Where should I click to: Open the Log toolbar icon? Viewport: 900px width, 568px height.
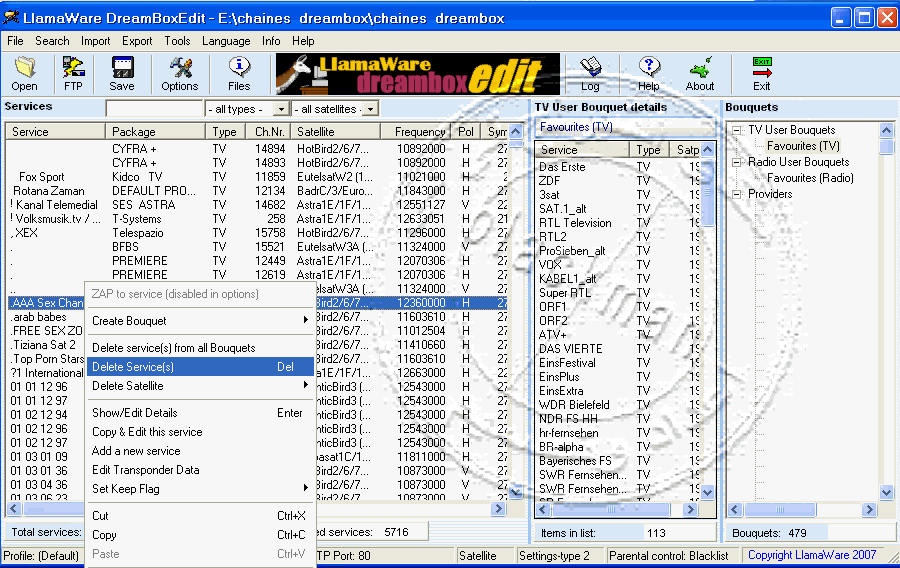[x=590, y=73]
